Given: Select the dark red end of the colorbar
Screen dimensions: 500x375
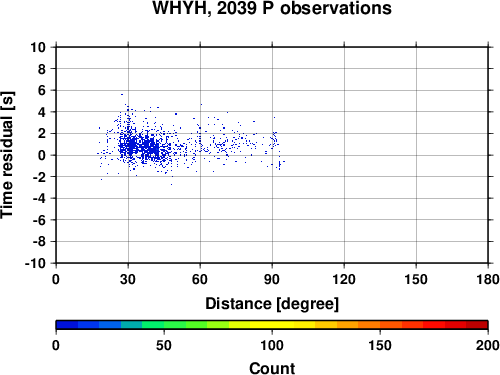Looking at the screenshot, I should 477,325.
